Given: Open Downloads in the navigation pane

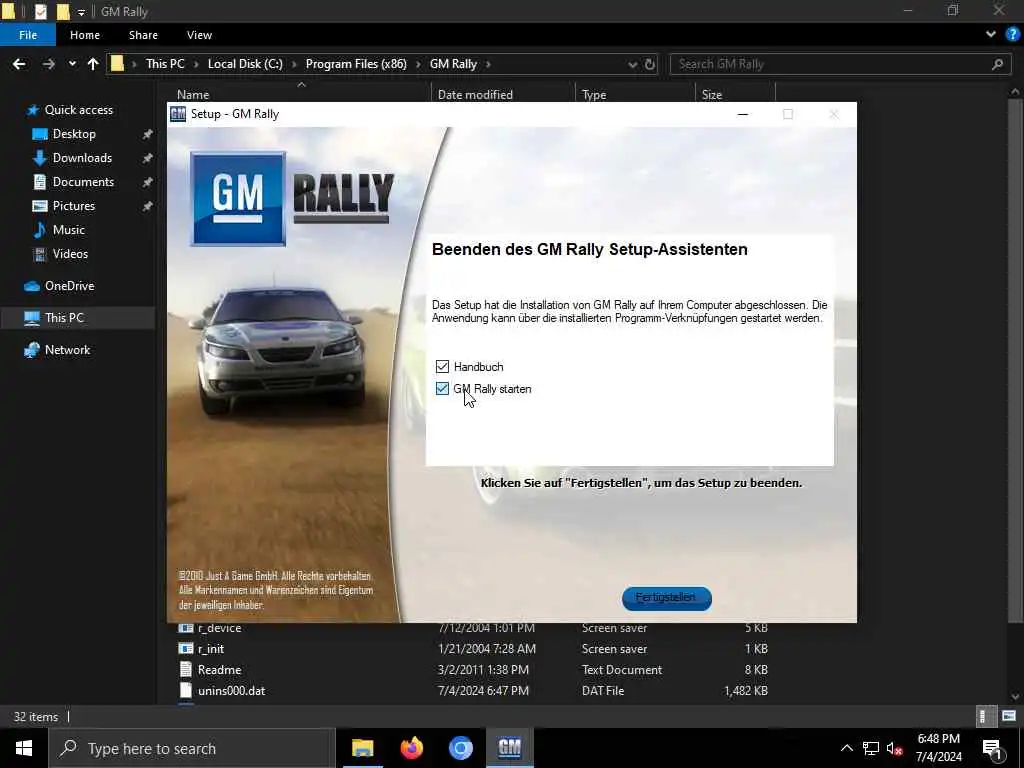Looking at the screenshot, I should 82,158.
